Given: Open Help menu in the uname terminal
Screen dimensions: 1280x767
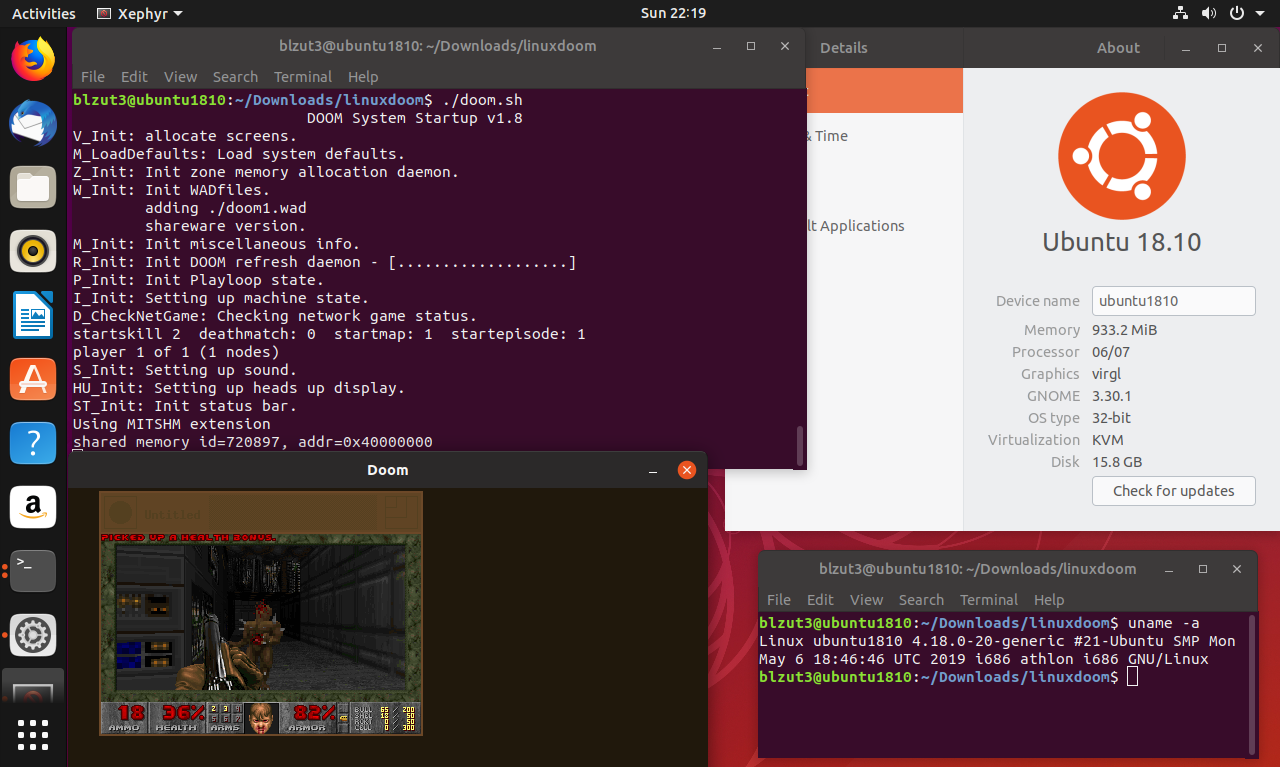Looking at the screenshot, I should click(1049, 600).
